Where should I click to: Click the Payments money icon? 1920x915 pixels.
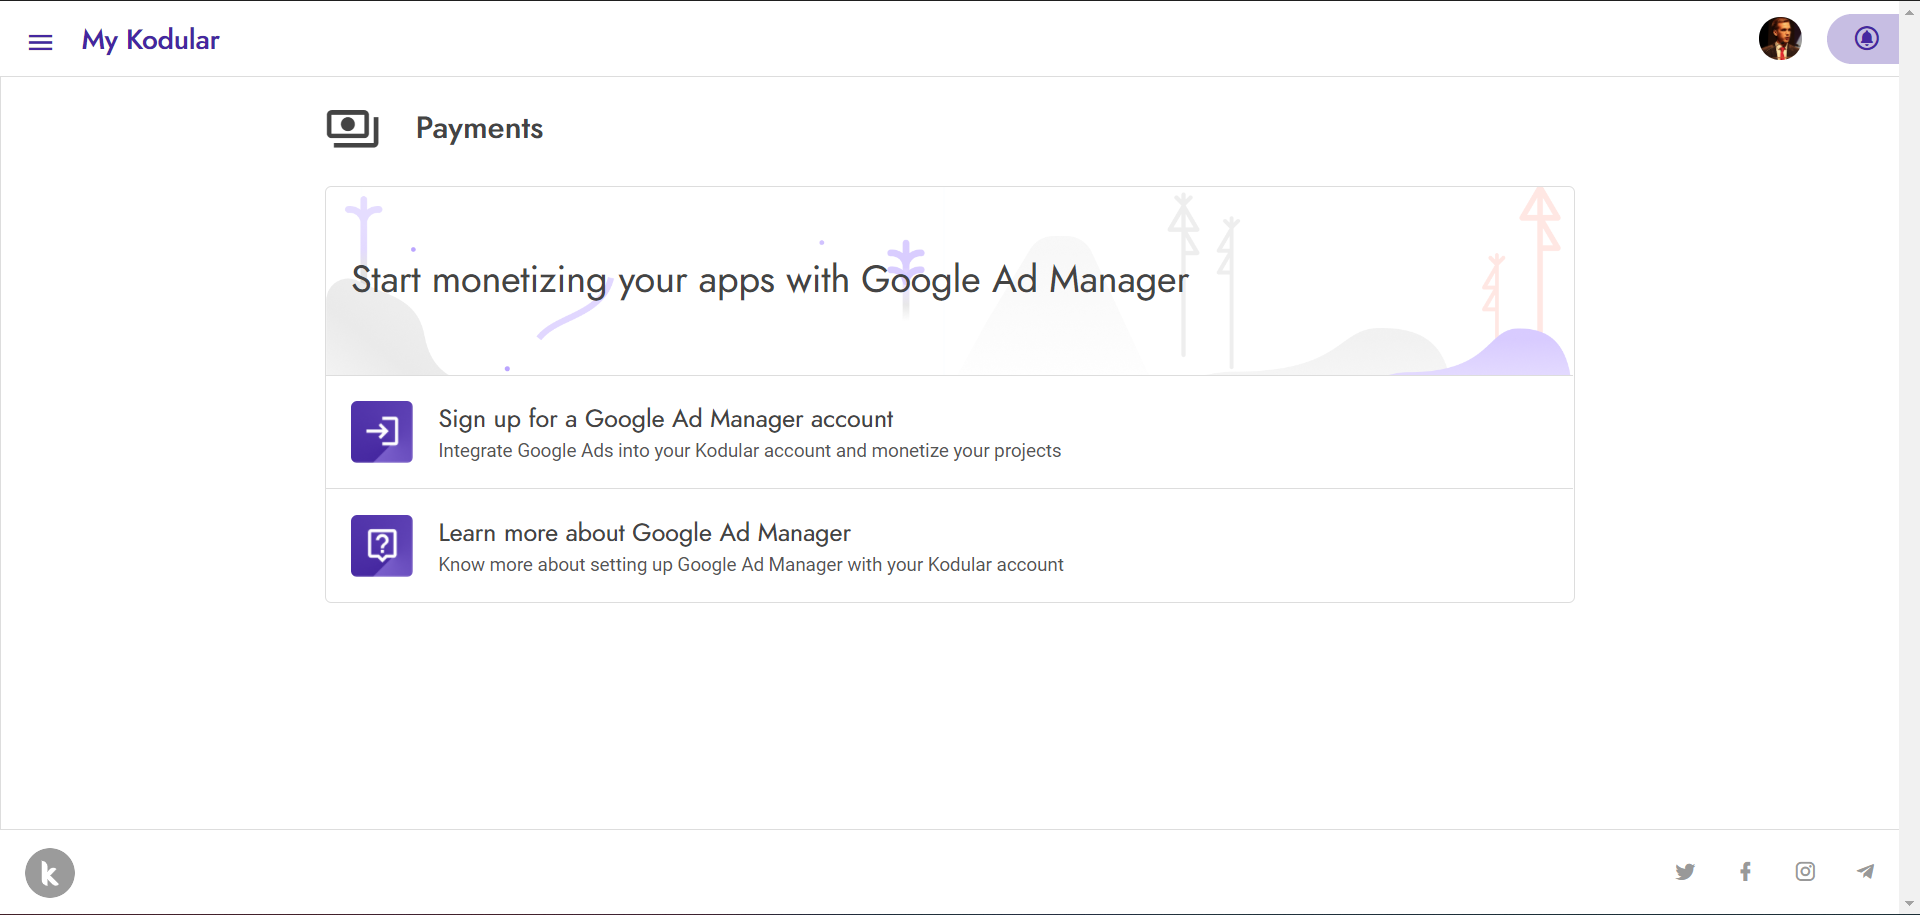click(x=353, y=128)
